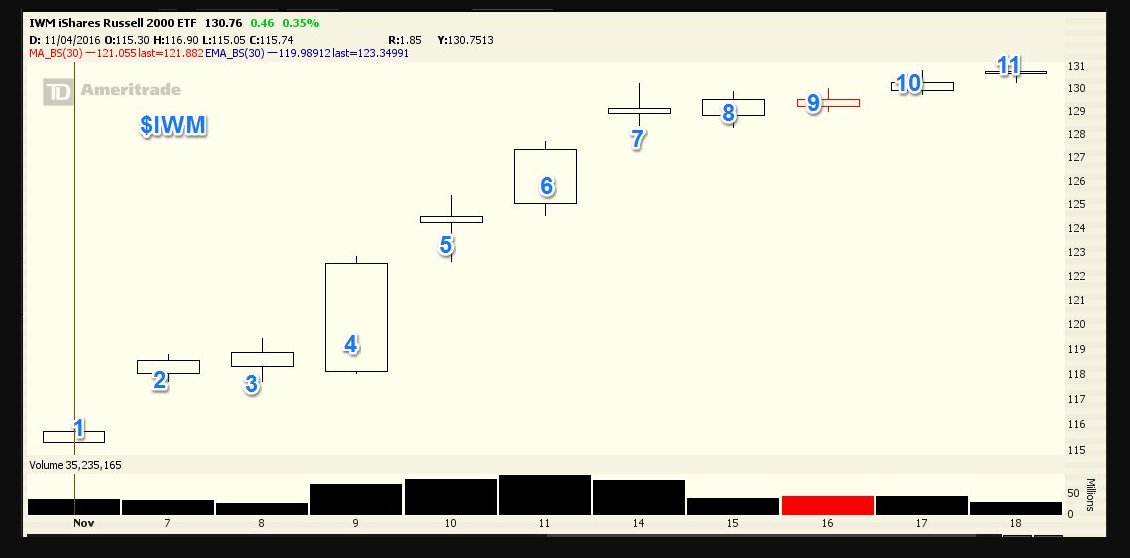Image resolution: width=1130 pixels, height=558 pixels.
Task: Select the tall November 9 candlestick
Action: click(x=356, y=317)
